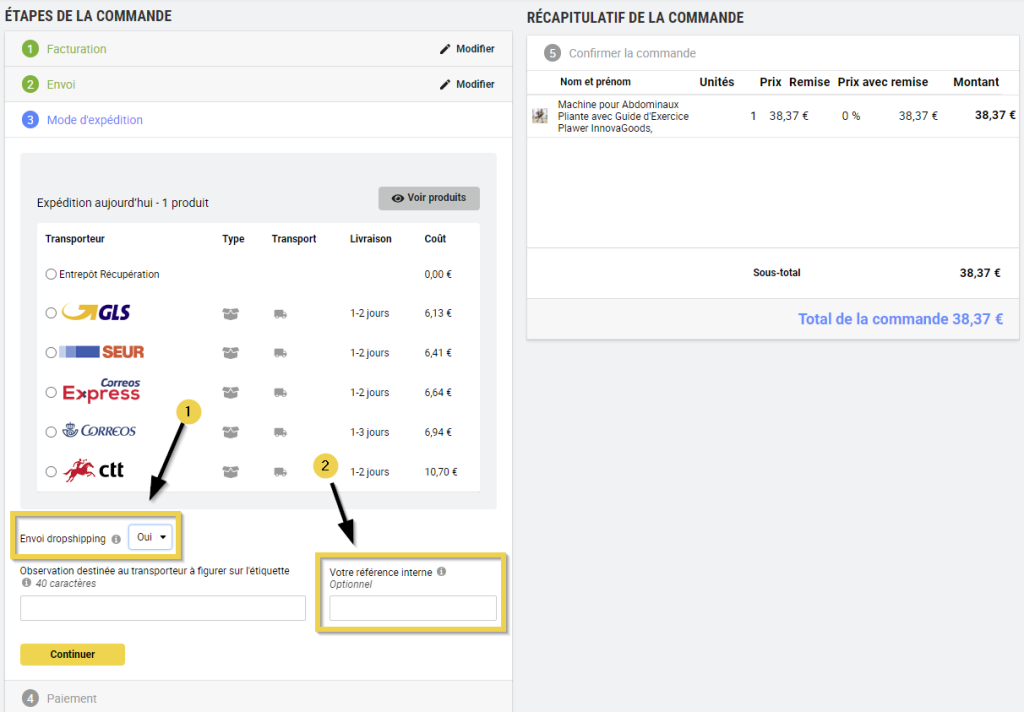Open the Mode d'expédition step header
Image resolution: width=1024 pixels, height=712 pixels.
point(94,120)
